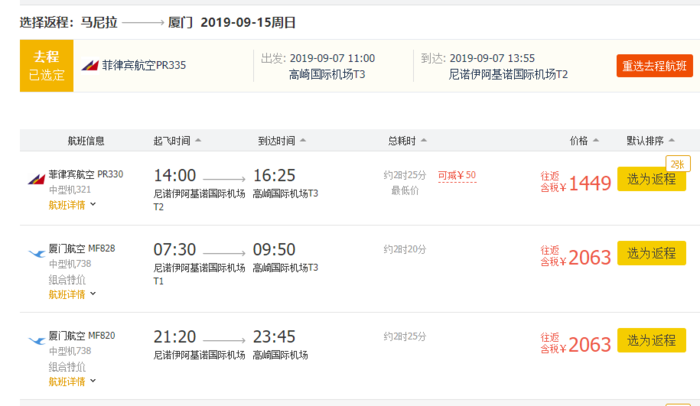Click the ¥1449 price for PR330
This screenshot has height=406, width=700.
pos(589,183)
